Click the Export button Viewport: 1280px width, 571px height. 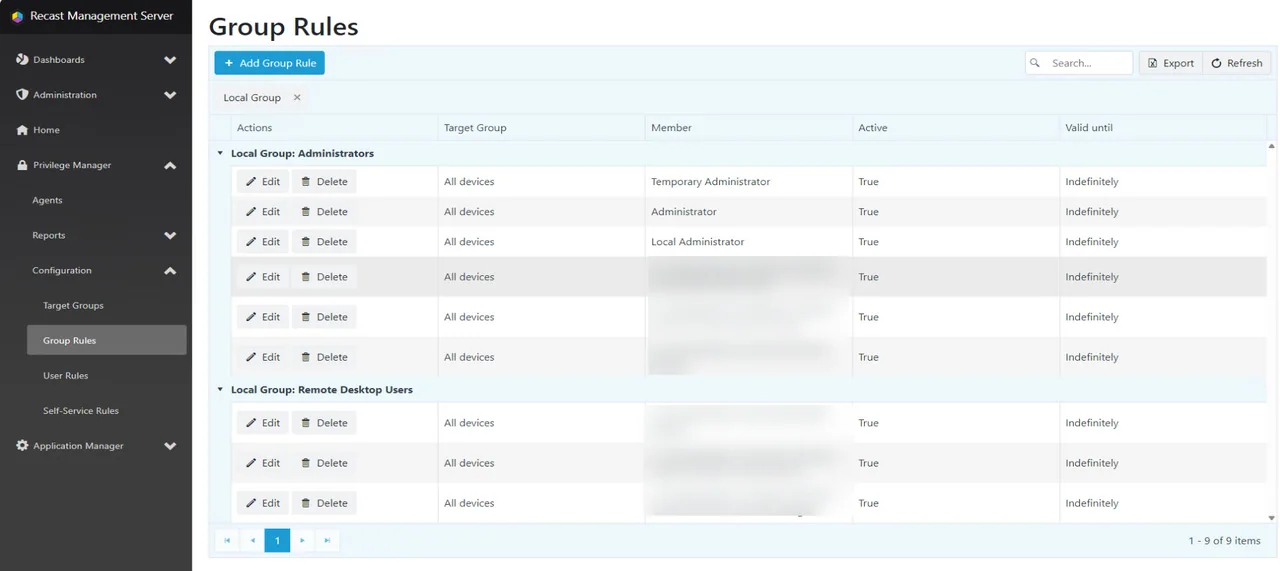1171,63
